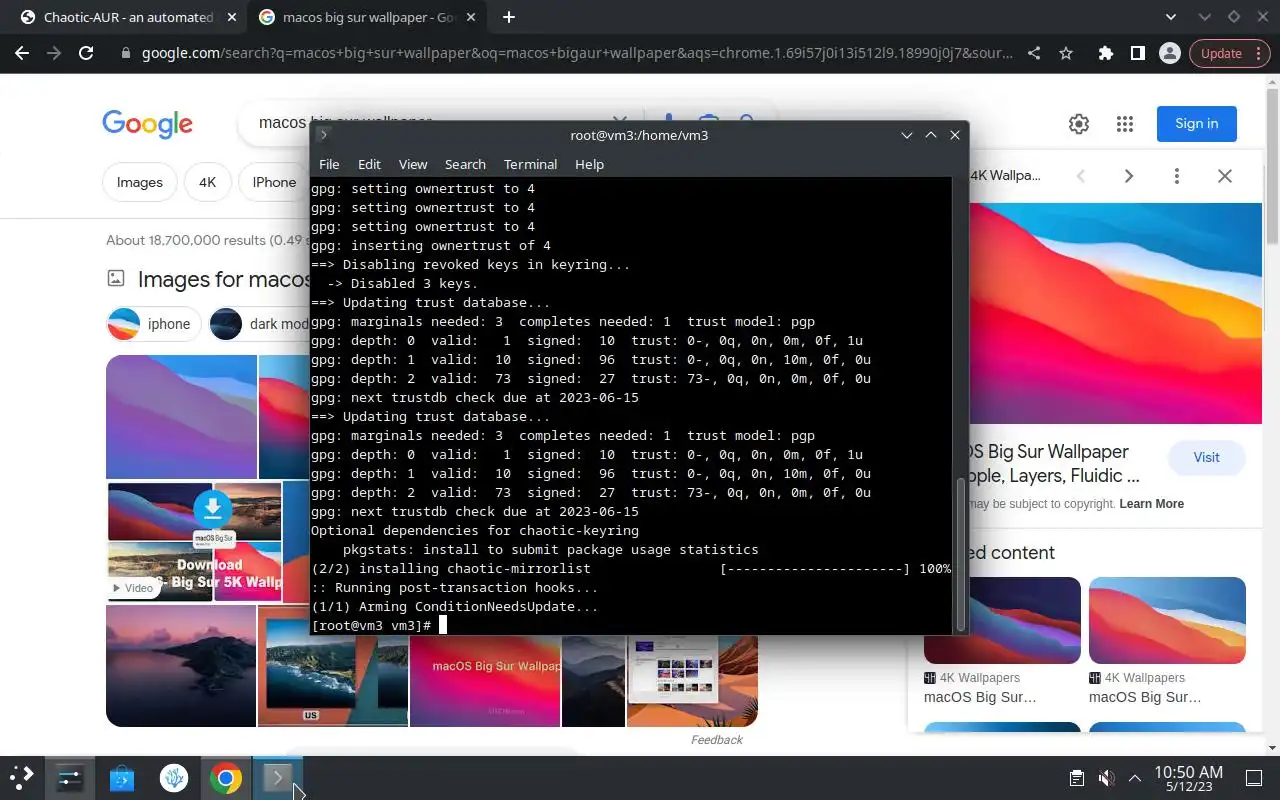
Task: Click the Visit button in preview
Action: tap(1206, 457)
